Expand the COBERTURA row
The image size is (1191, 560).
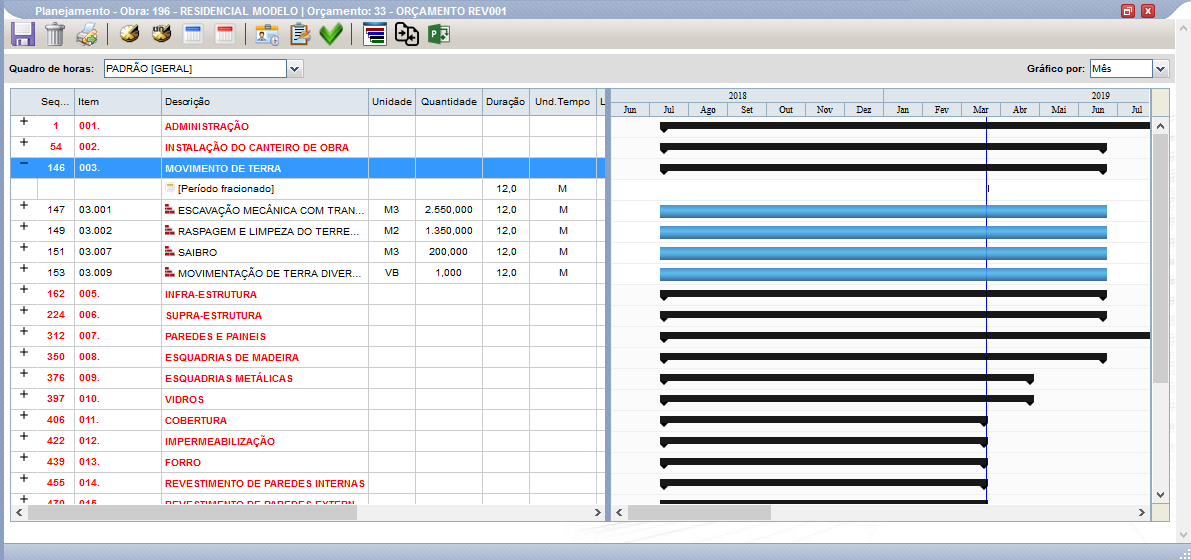pos(24,416)
